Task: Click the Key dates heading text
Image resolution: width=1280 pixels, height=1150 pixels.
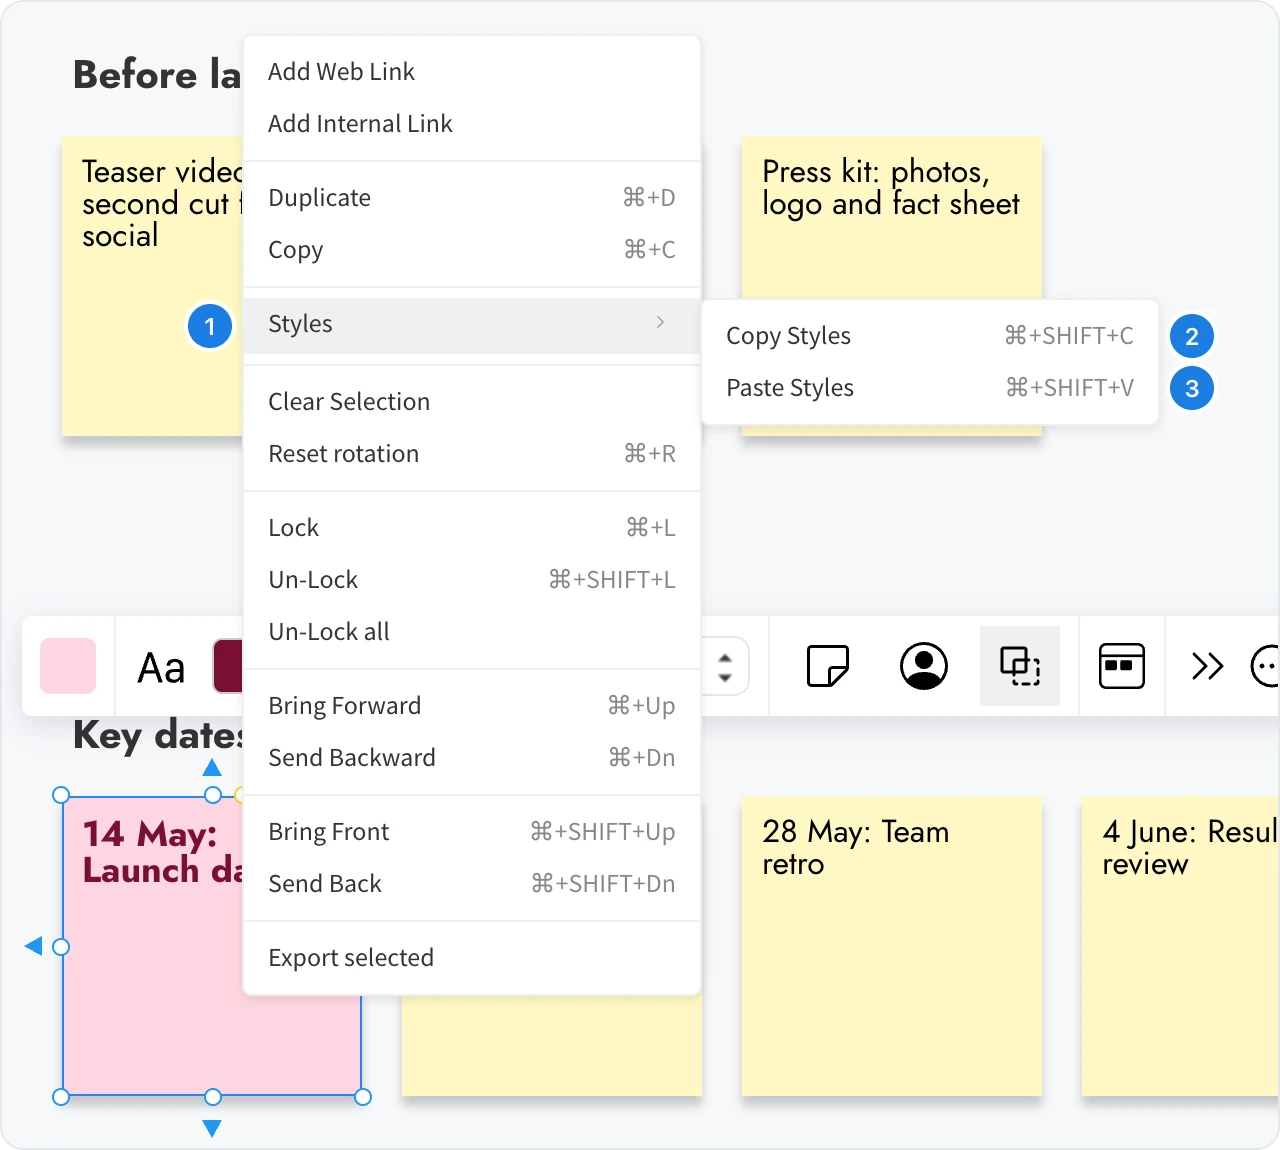Action: 158,736
